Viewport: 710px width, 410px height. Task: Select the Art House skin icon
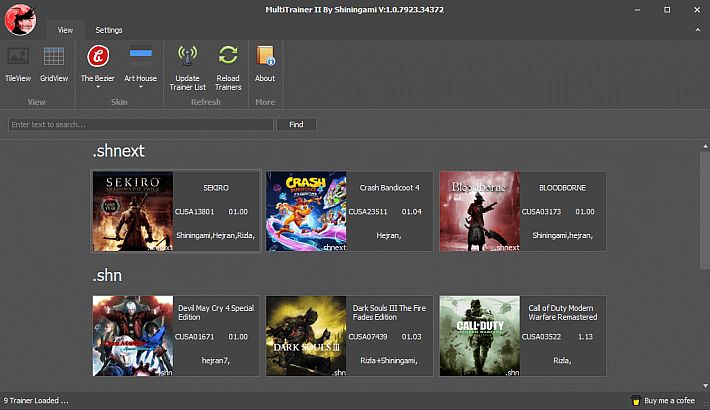pyautogui.click(x=140, y=54)
